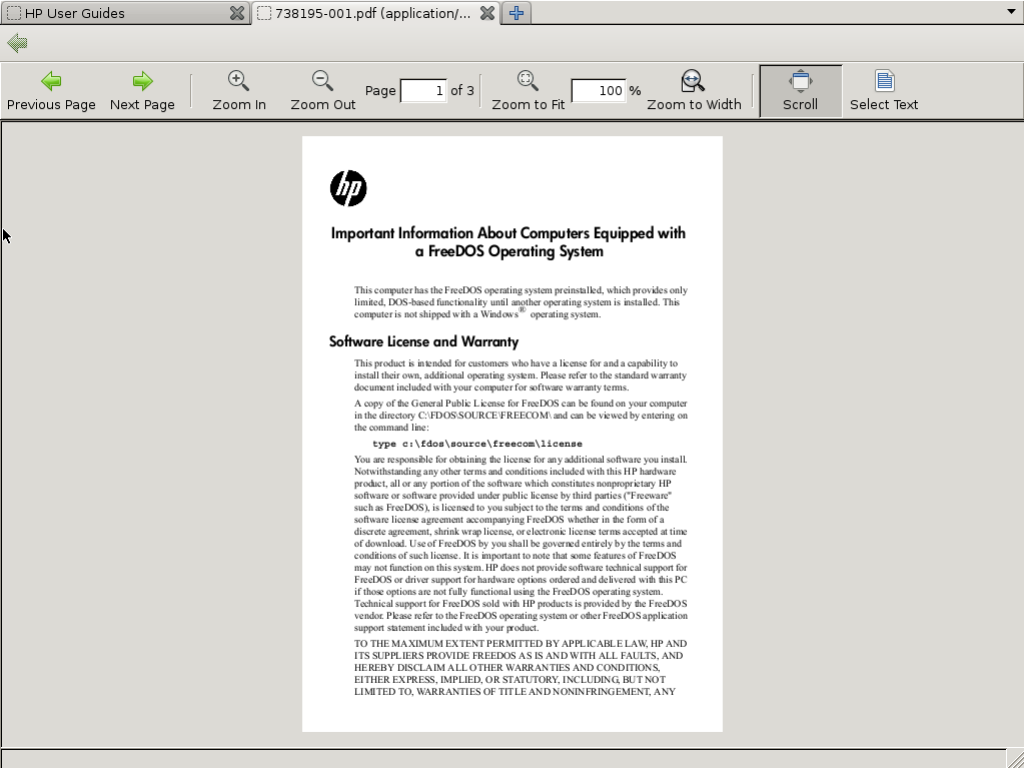Image resolution: width=1024 pixels, height=768 pixels.
Task: Activate Zoom to Fit
Action: pos(528,91)
